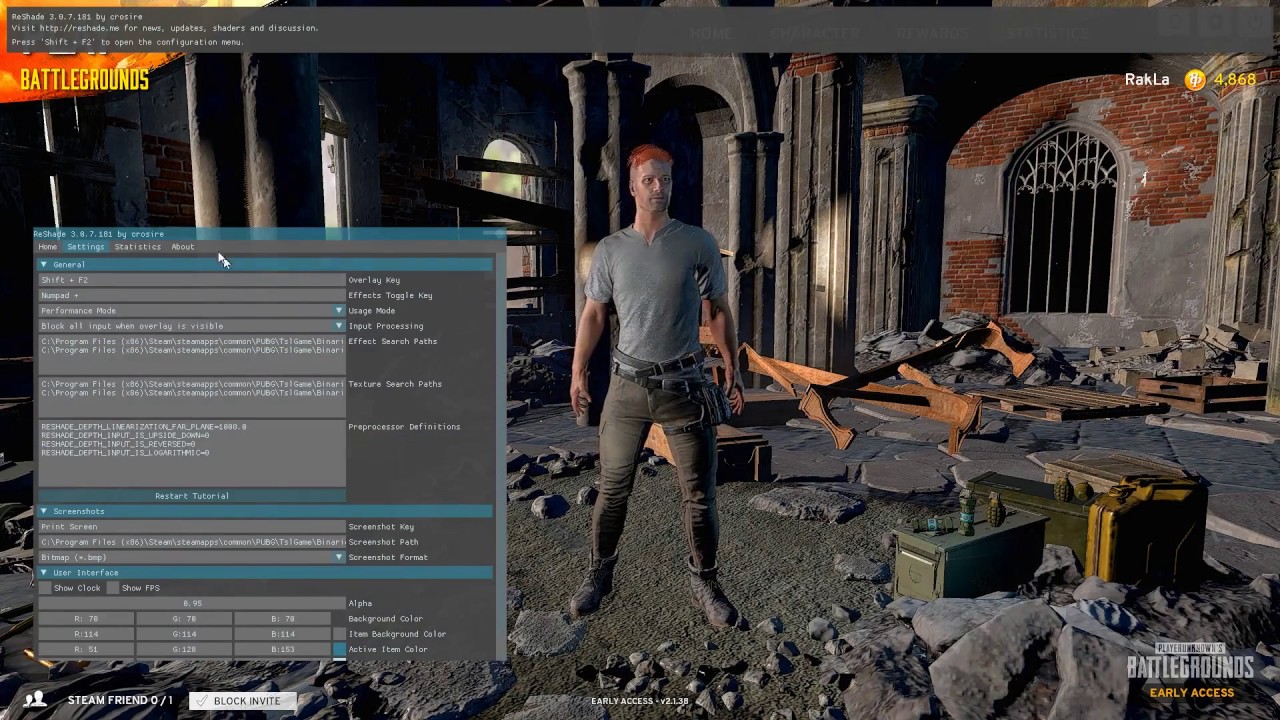The height and width of the screenshot is (720, 1280).
Task: Click the Restart Tutorial button
Action: (192, 496)
